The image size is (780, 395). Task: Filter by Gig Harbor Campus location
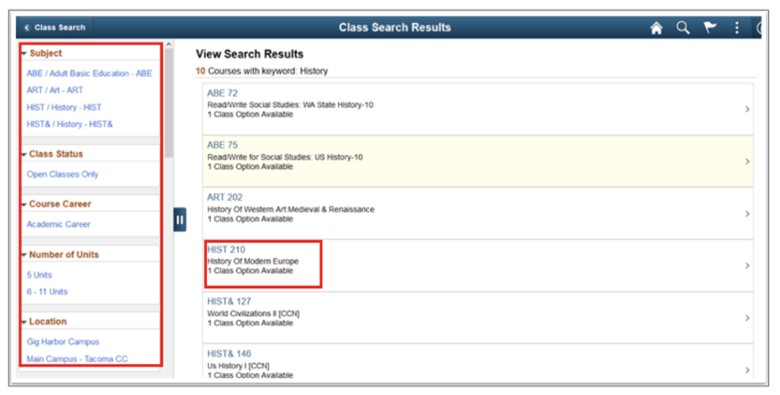[63, 342]
